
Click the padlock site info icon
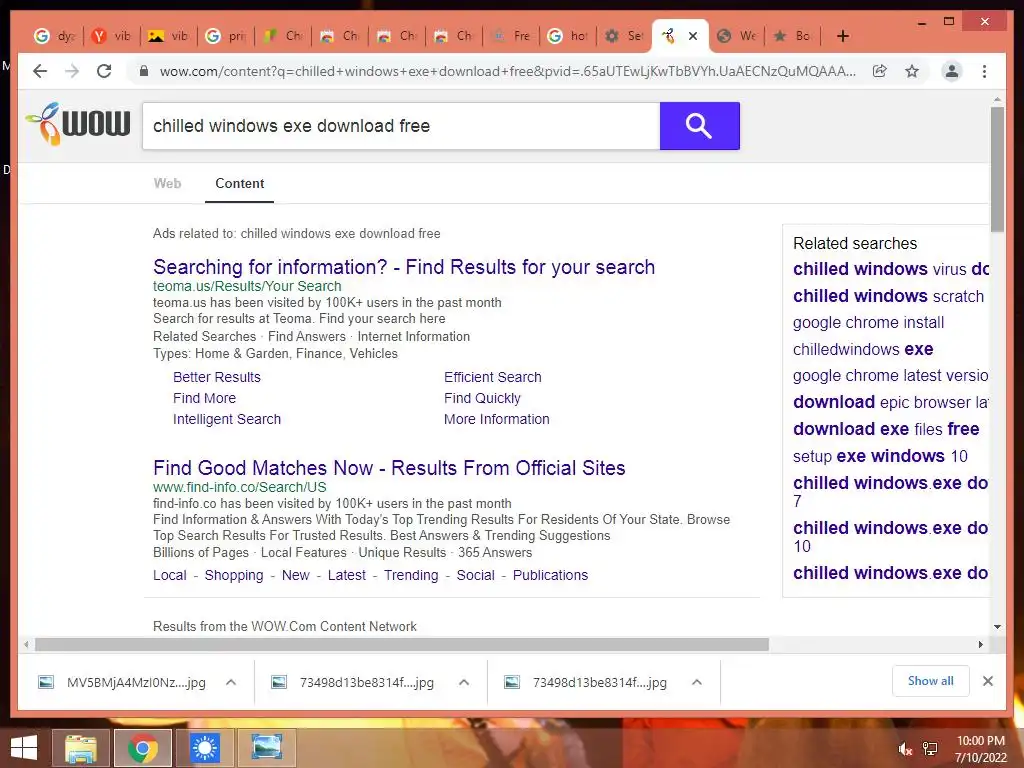(x=144, y=71)
